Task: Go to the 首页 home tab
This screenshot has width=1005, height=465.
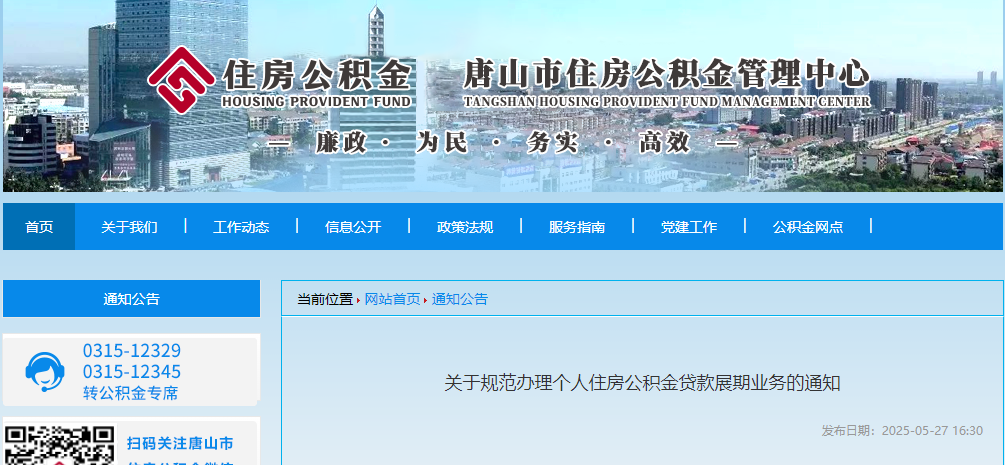Action: point(39,227)
